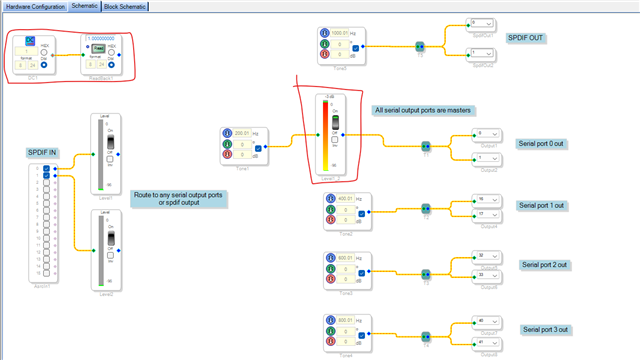Select the HEX radio button in DC1
Screen dimensions: 640x360
[44, 52]
